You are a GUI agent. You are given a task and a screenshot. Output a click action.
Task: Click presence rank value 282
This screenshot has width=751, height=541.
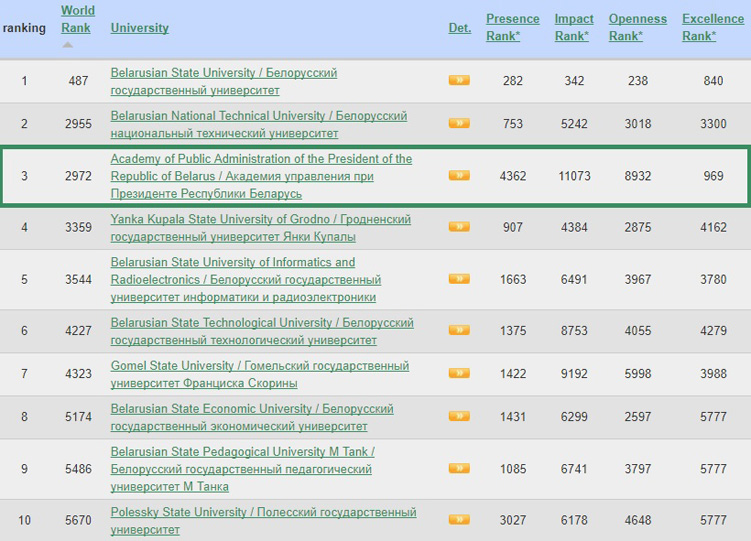point(512,80)
